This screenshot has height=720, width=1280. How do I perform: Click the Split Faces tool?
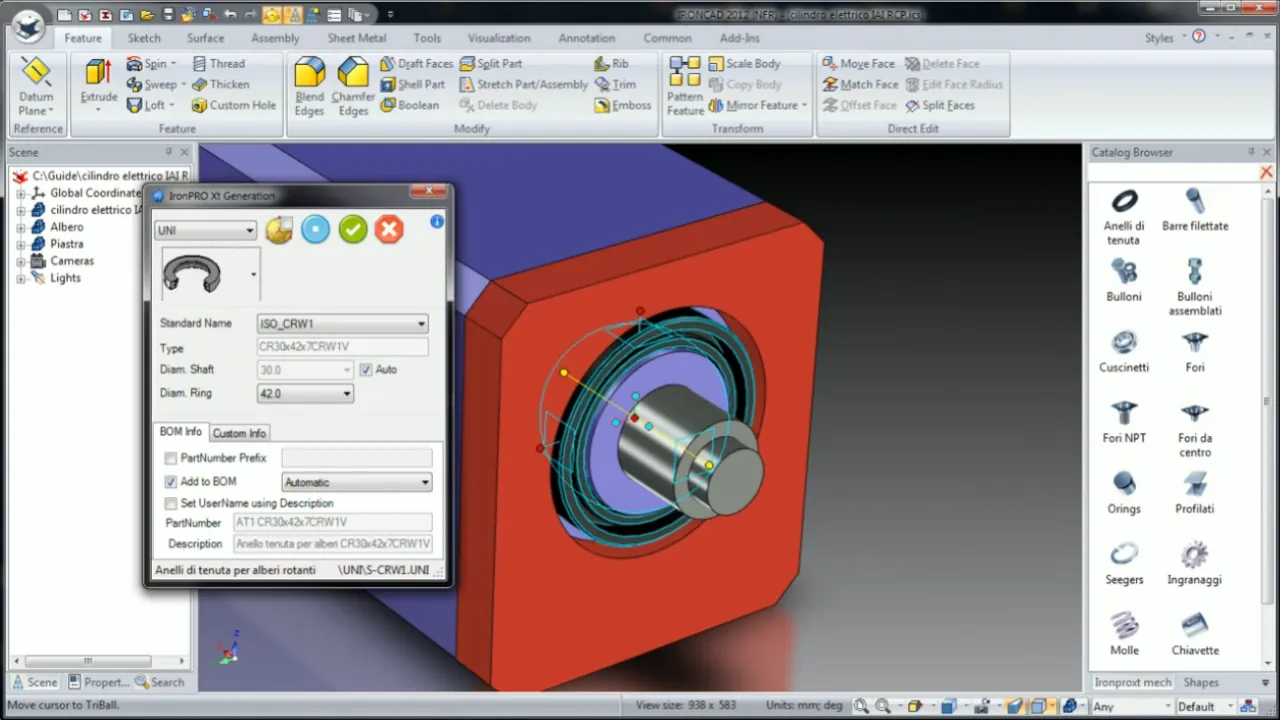click(940, 105)
